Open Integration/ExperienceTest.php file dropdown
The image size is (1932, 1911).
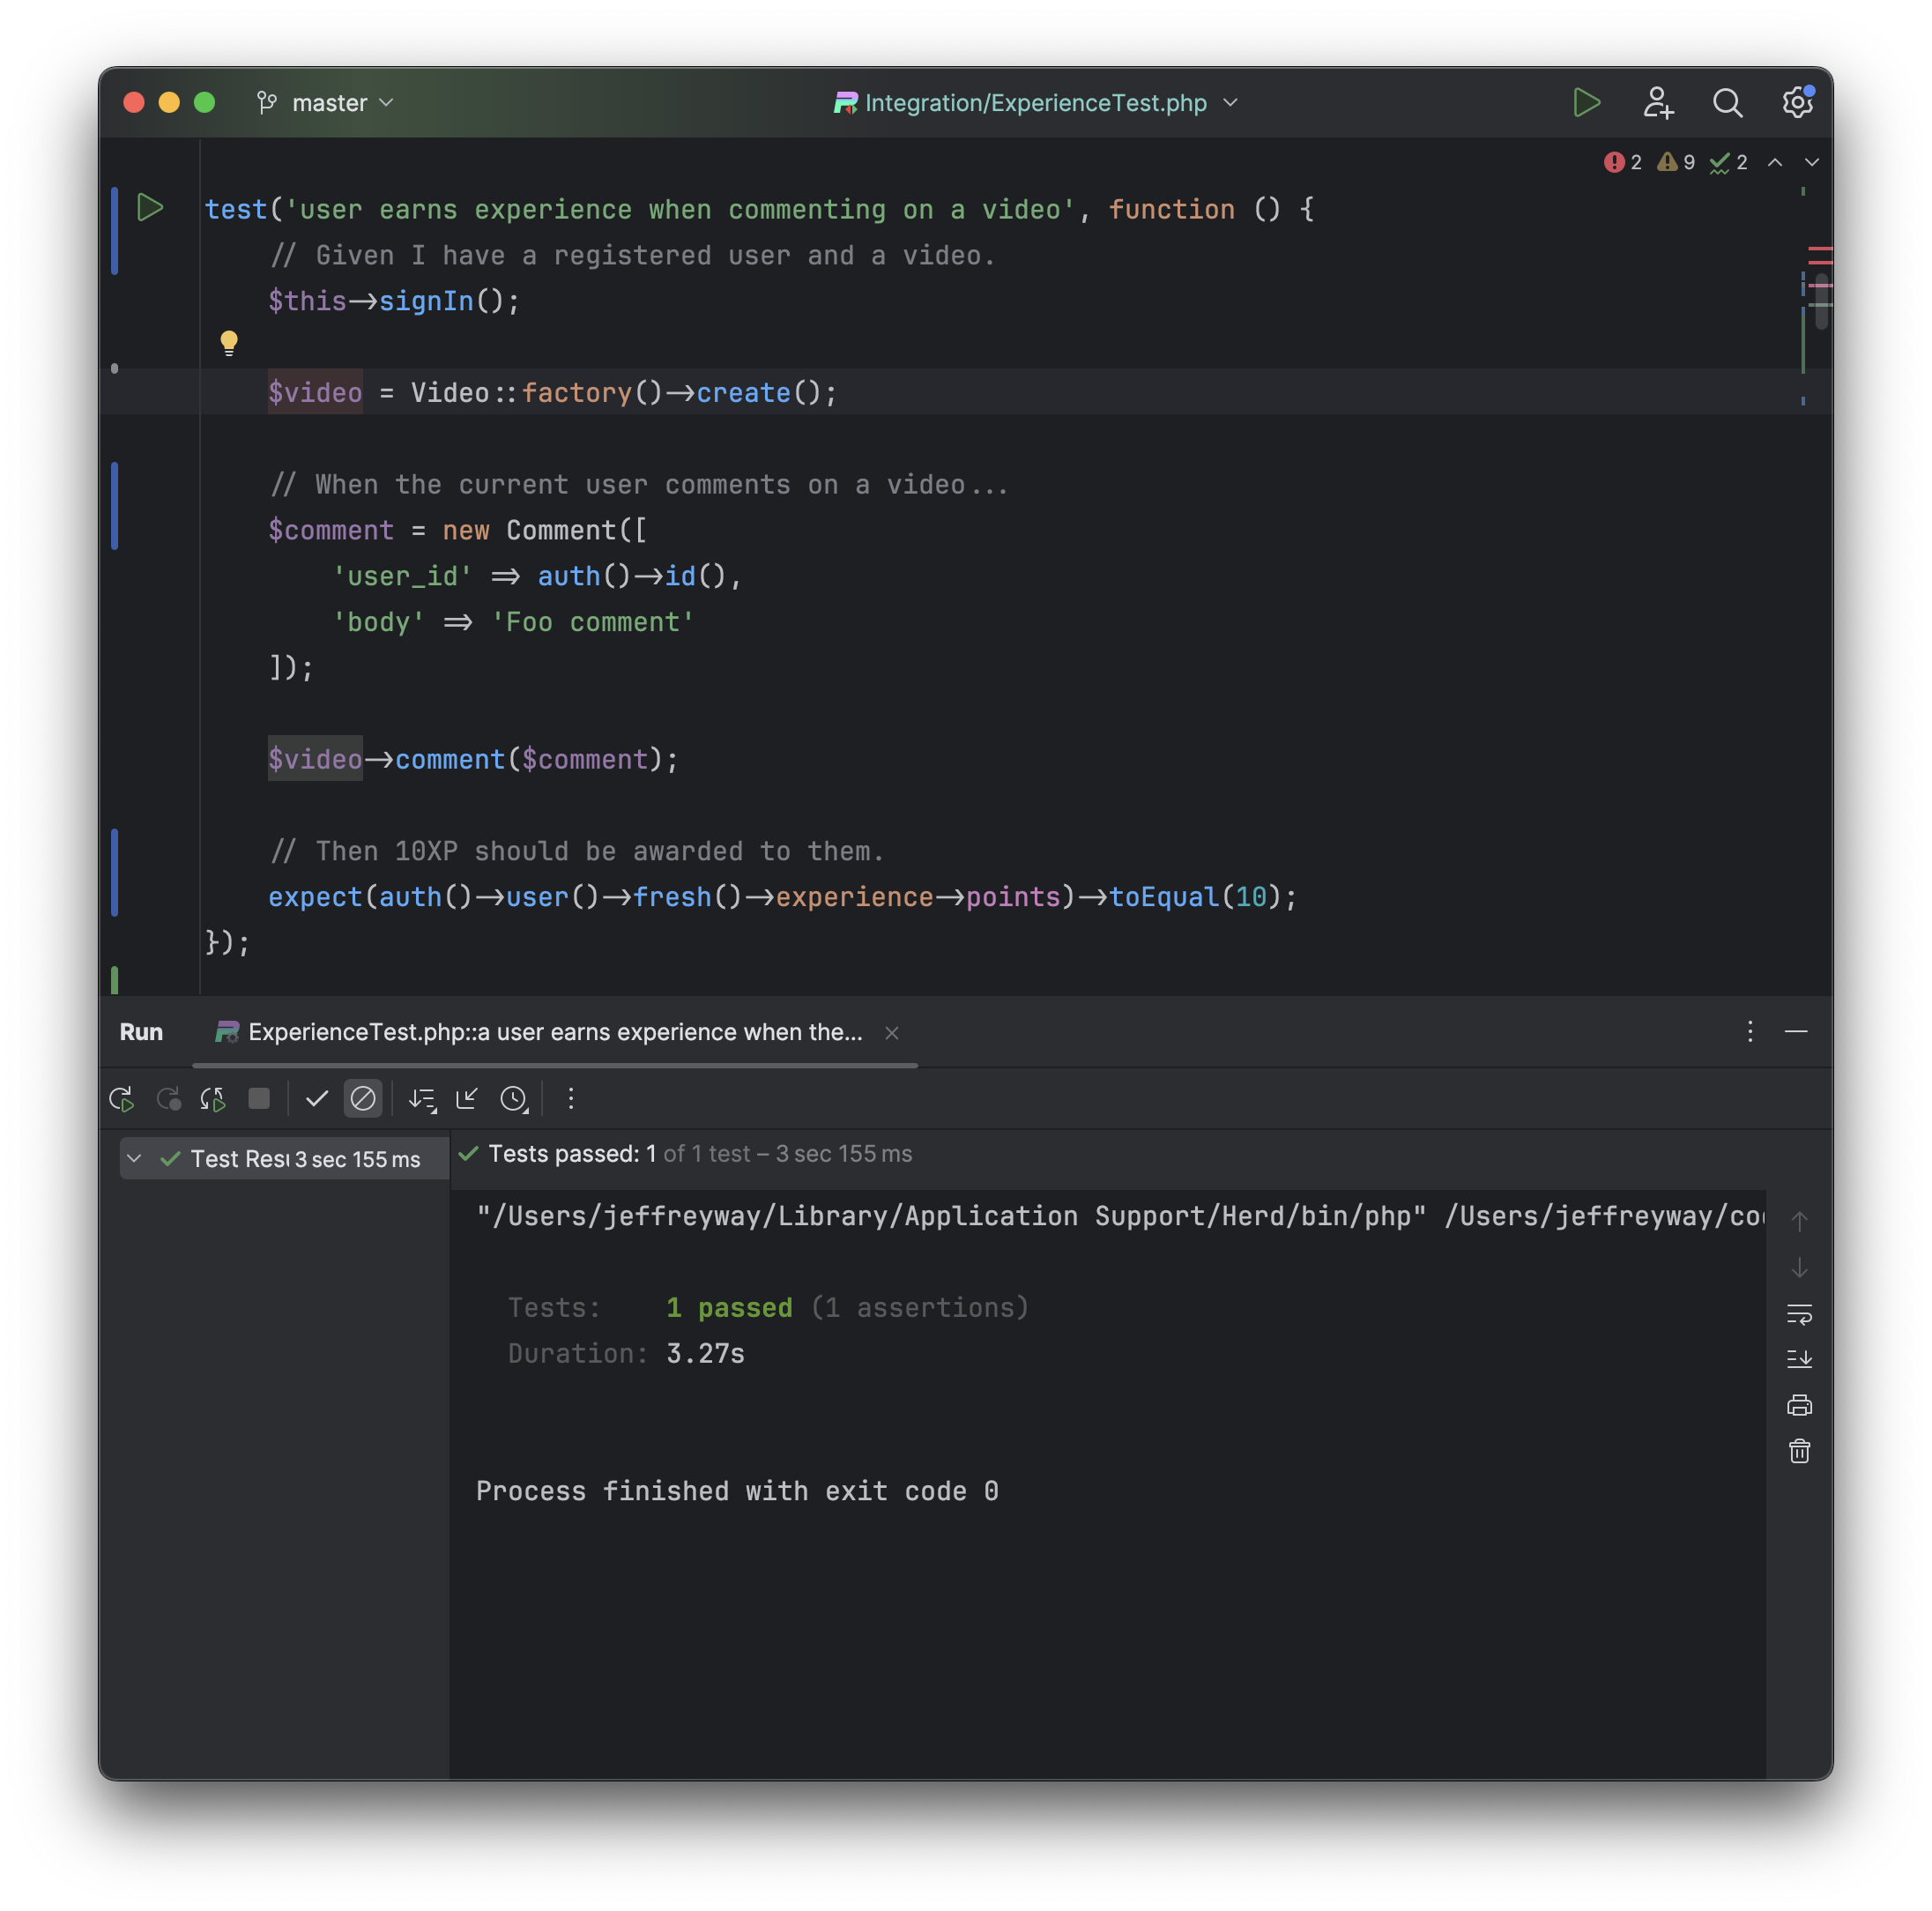(x=1035, y=103)
